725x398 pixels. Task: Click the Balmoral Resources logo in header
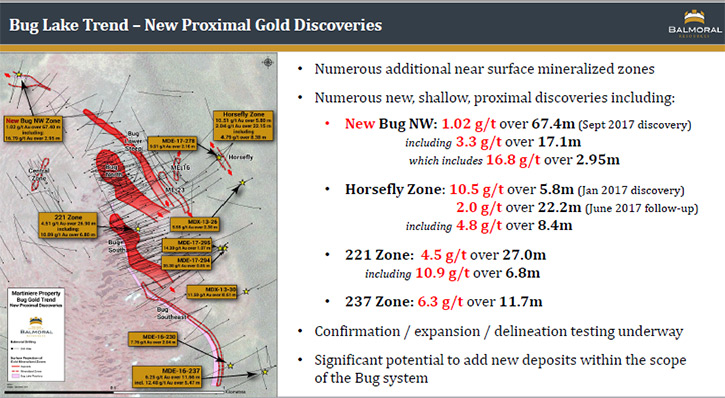694,24
